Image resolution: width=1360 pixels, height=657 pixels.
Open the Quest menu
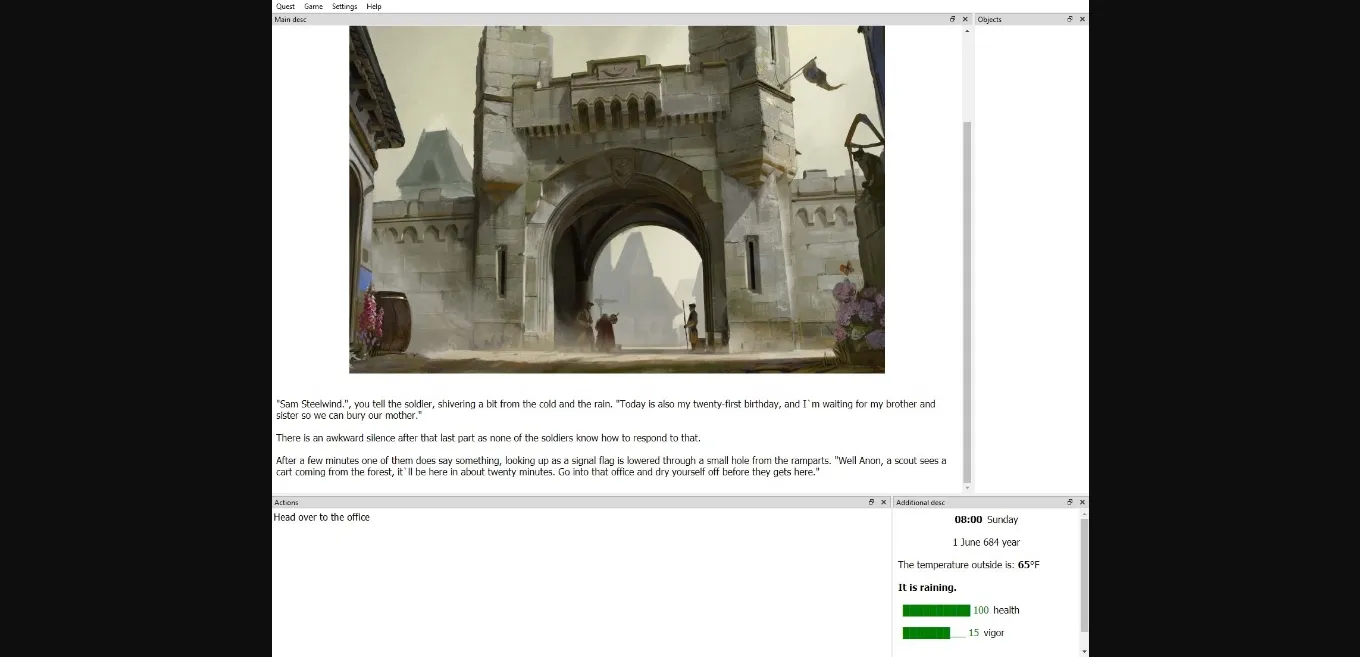pyautogui.click(x=285, y=6)
